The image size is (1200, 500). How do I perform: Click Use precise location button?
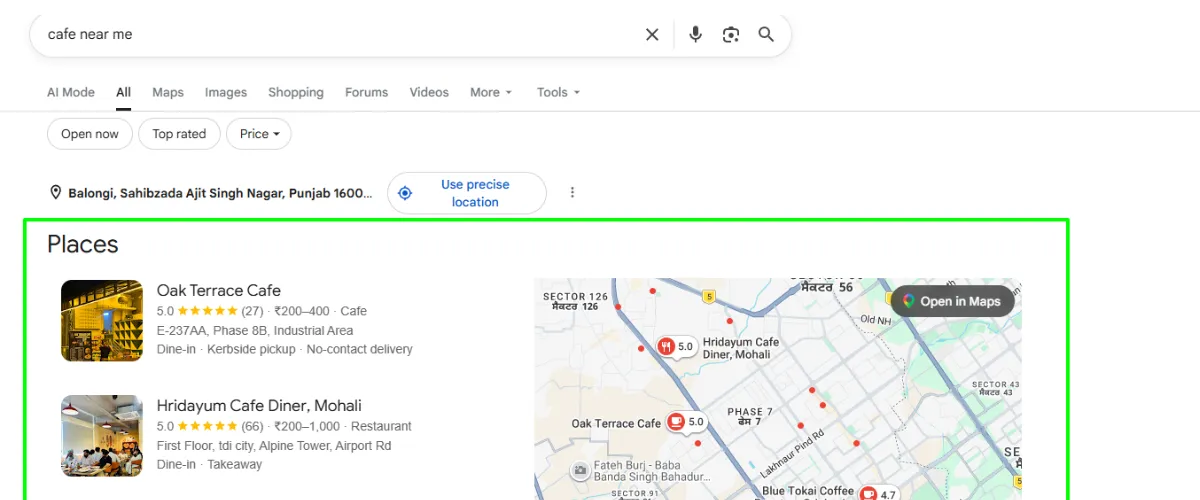pyautogui.click(x=467, y=193)
